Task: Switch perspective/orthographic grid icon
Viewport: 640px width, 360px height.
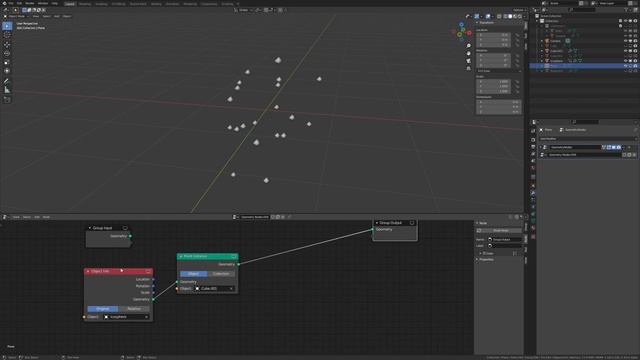Action: click(469, 69)
